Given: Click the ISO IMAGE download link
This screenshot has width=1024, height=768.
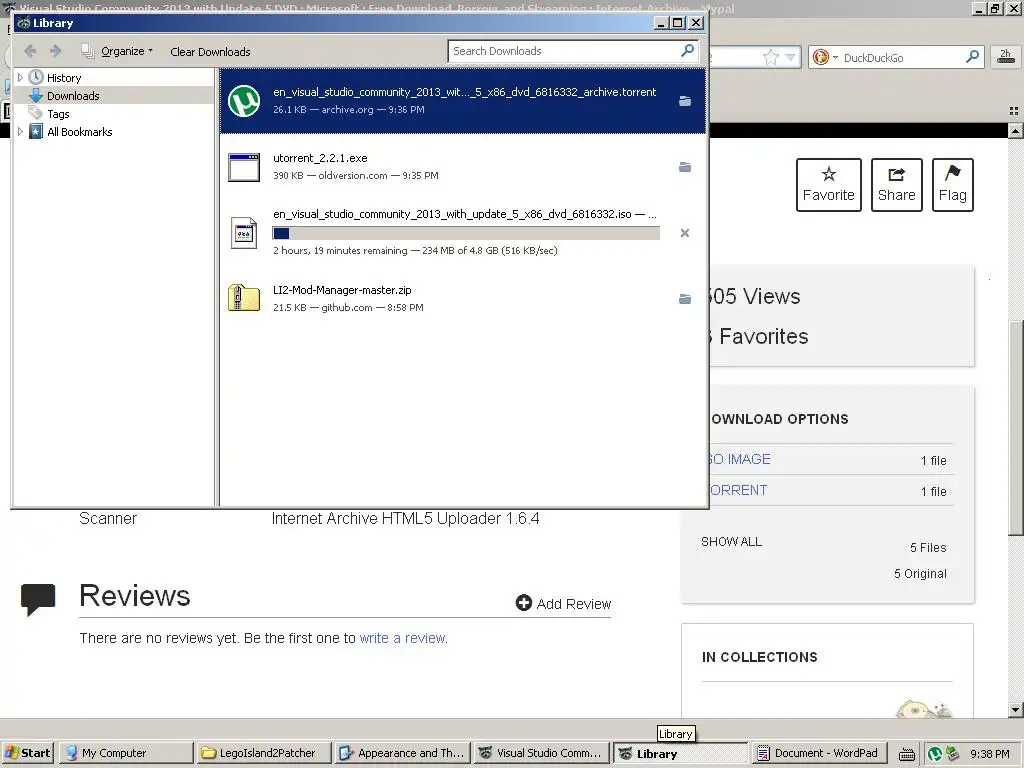Looking at the screenshot, I should click(x=741, y=459).
